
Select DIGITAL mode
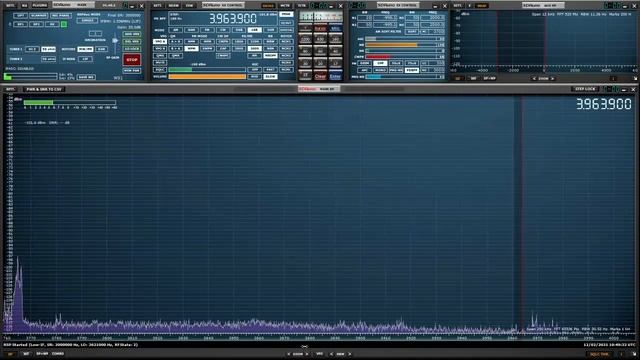pyautogui.click(x=286, y=30)
